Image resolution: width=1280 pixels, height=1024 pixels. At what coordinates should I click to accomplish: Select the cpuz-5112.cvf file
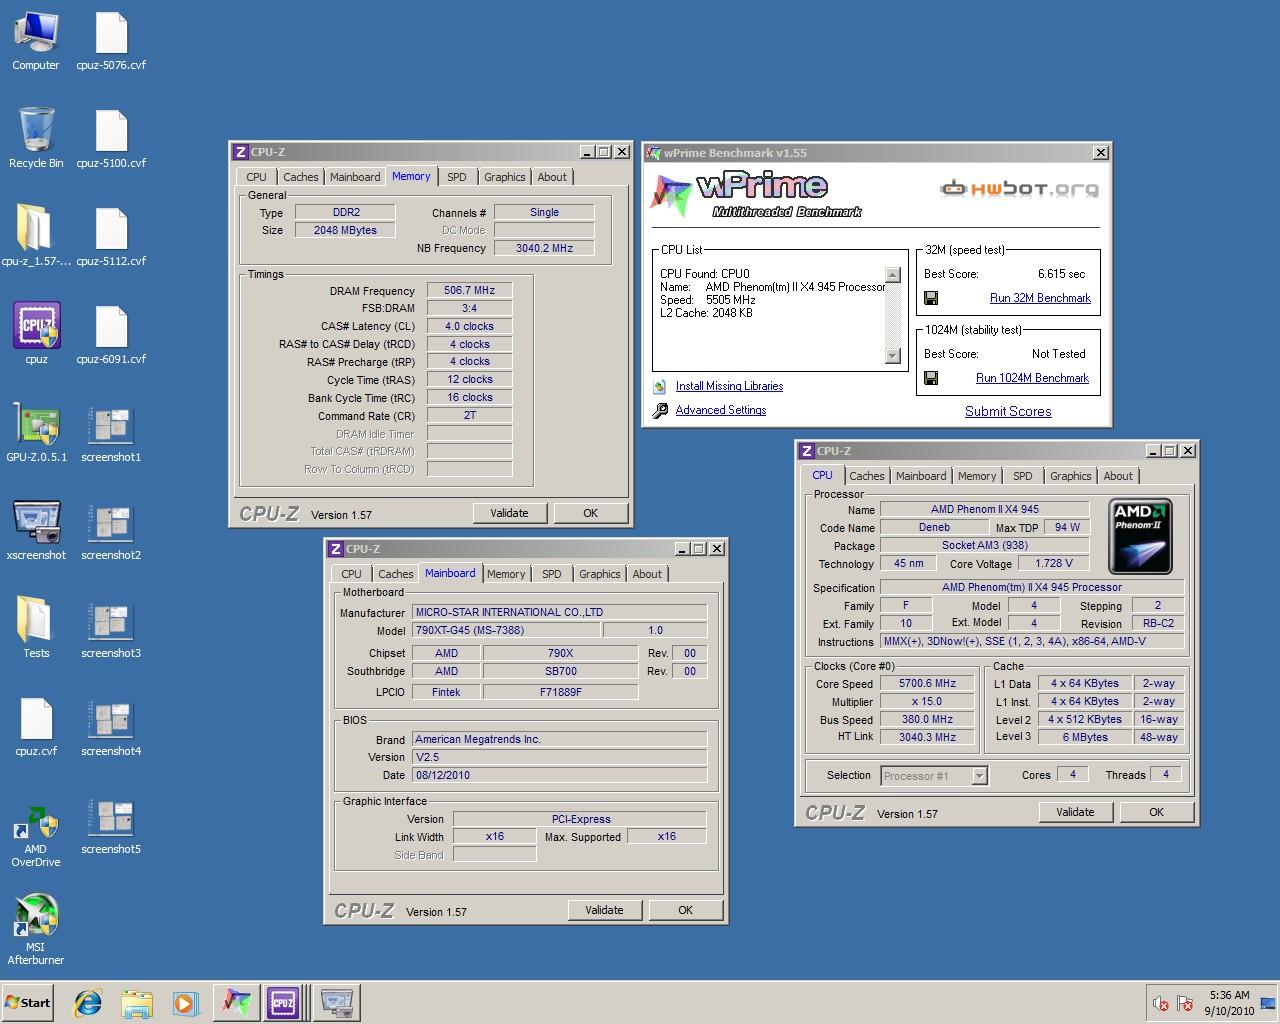point(111,236)
